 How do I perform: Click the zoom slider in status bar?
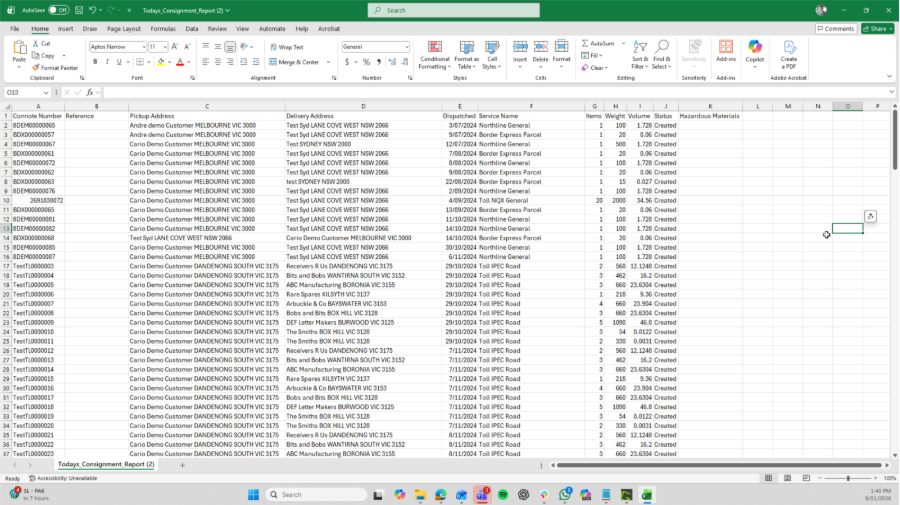[848, 478]
